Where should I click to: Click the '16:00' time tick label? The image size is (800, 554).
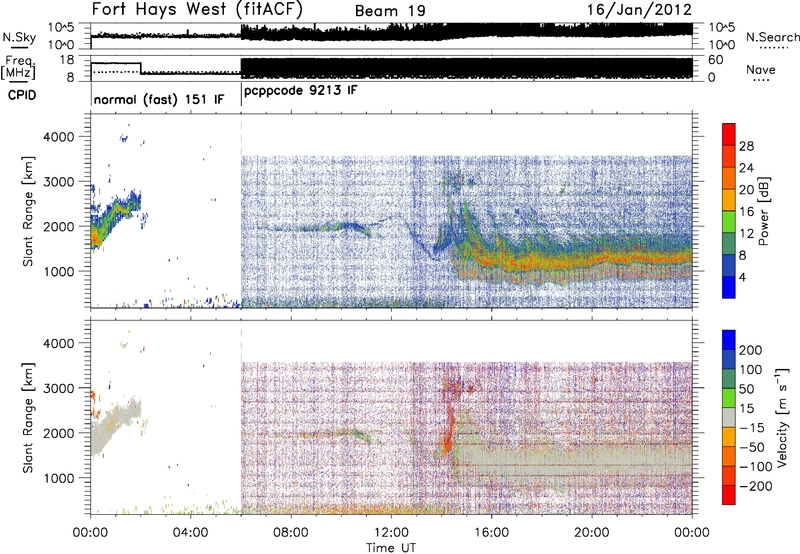(491, 533)
